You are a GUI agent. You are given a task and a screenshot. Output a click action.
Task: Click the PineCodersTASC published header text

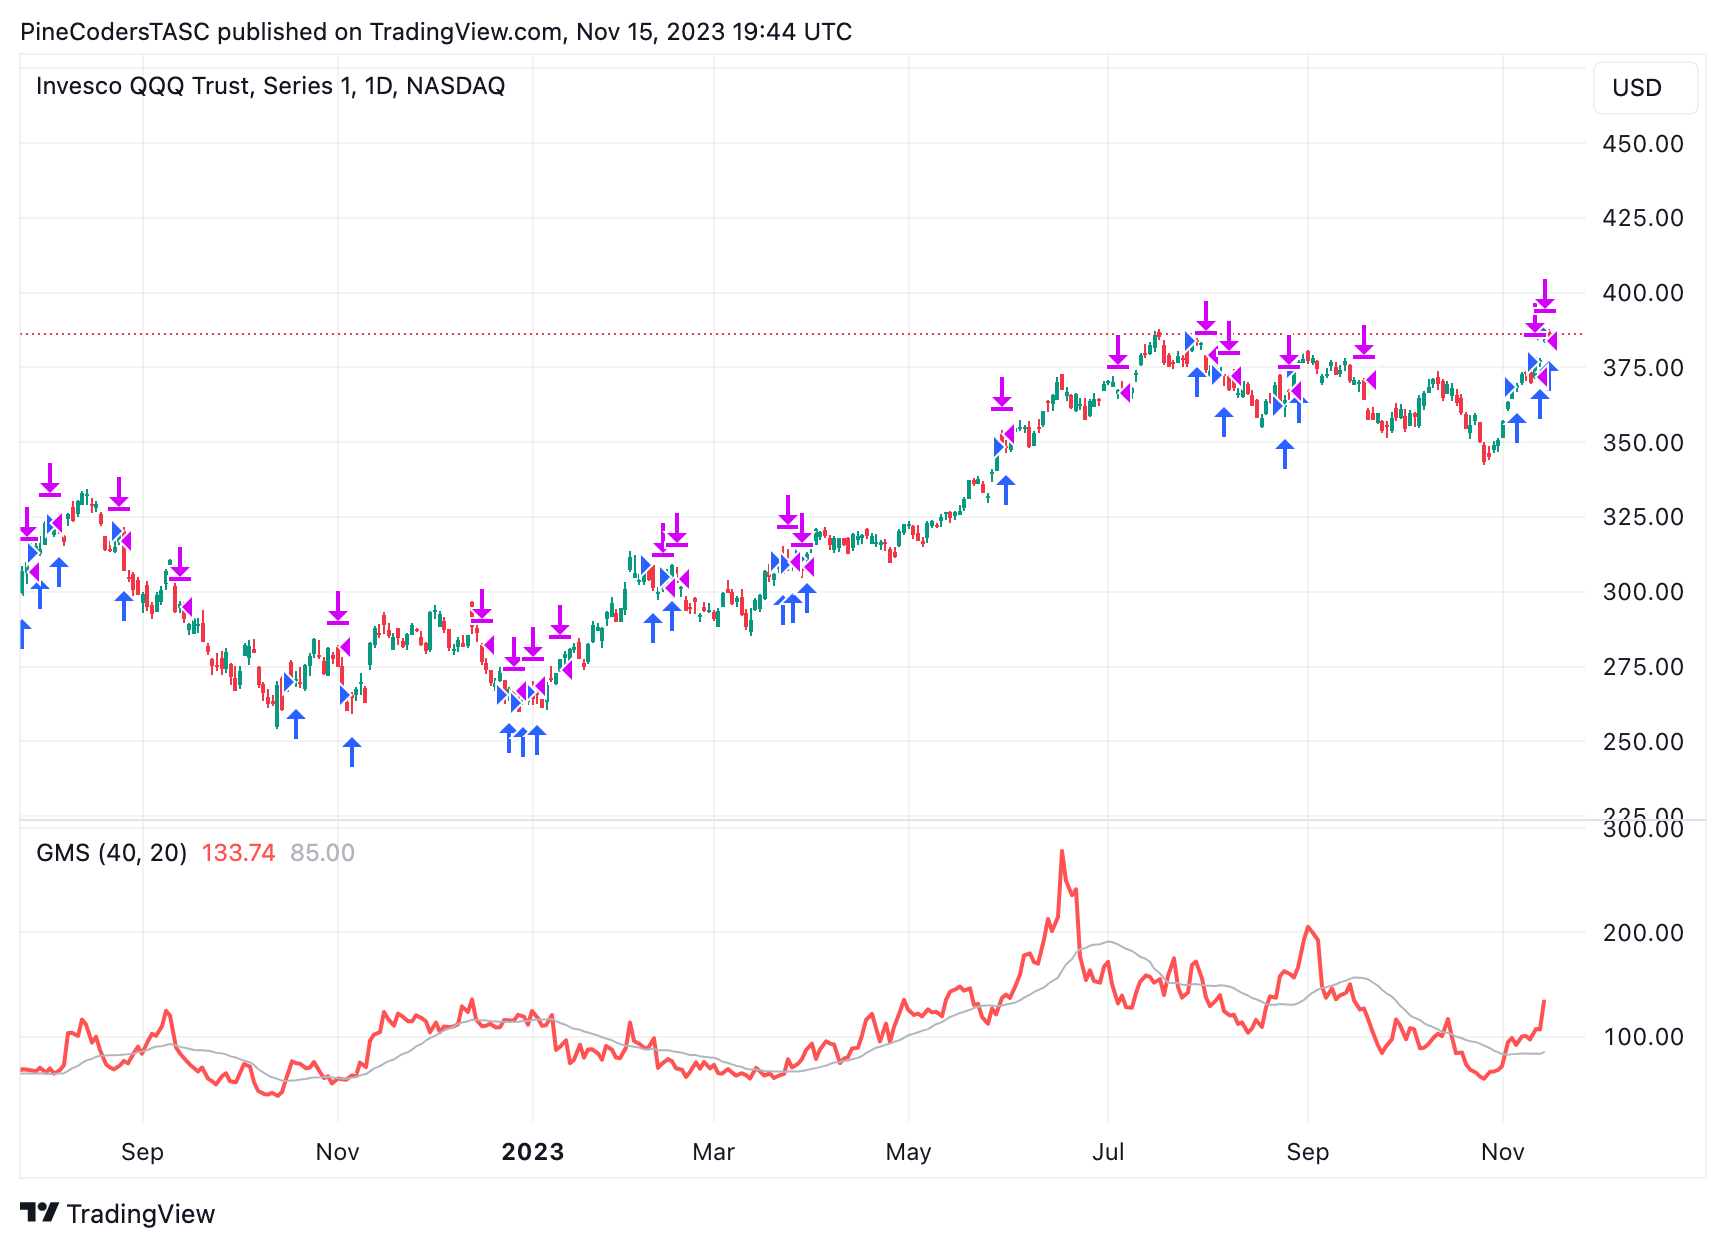[436, 32]
